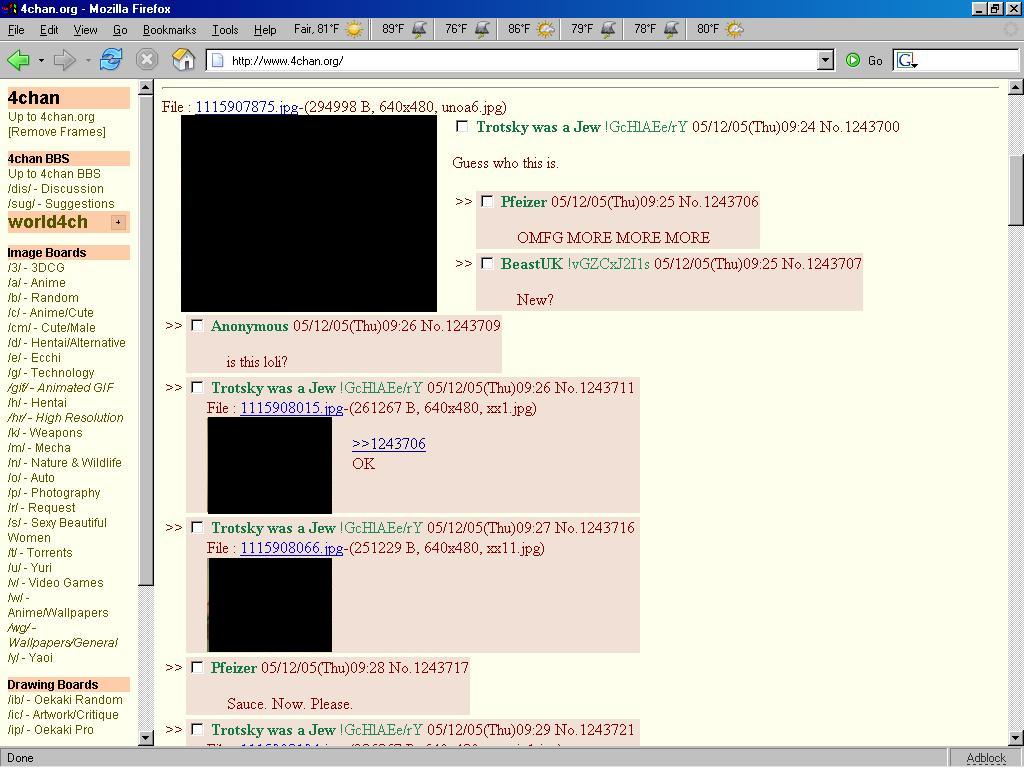Click the Adblock status bar item
Image resolution: width=1024 pixels, height=768 pixels.
985,758
